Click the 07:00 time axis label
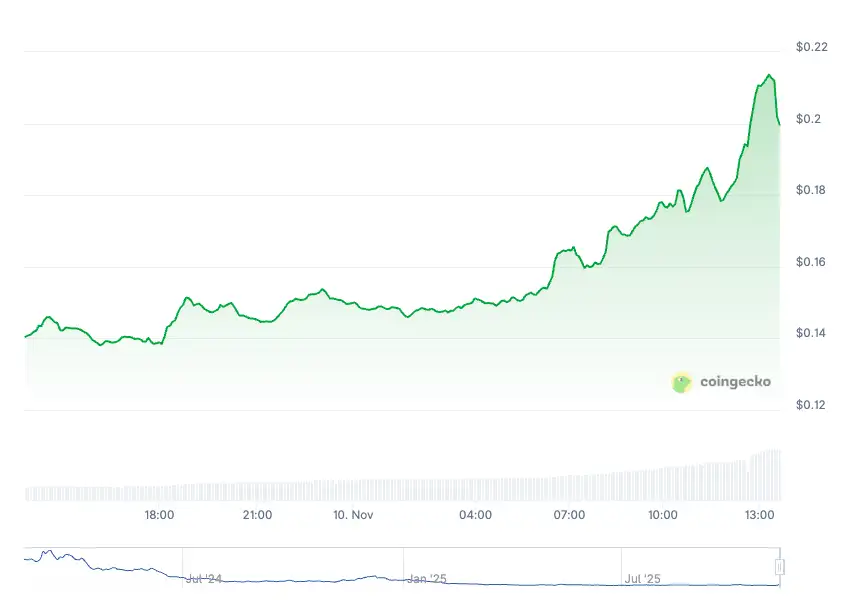 [x=569, y=516]
